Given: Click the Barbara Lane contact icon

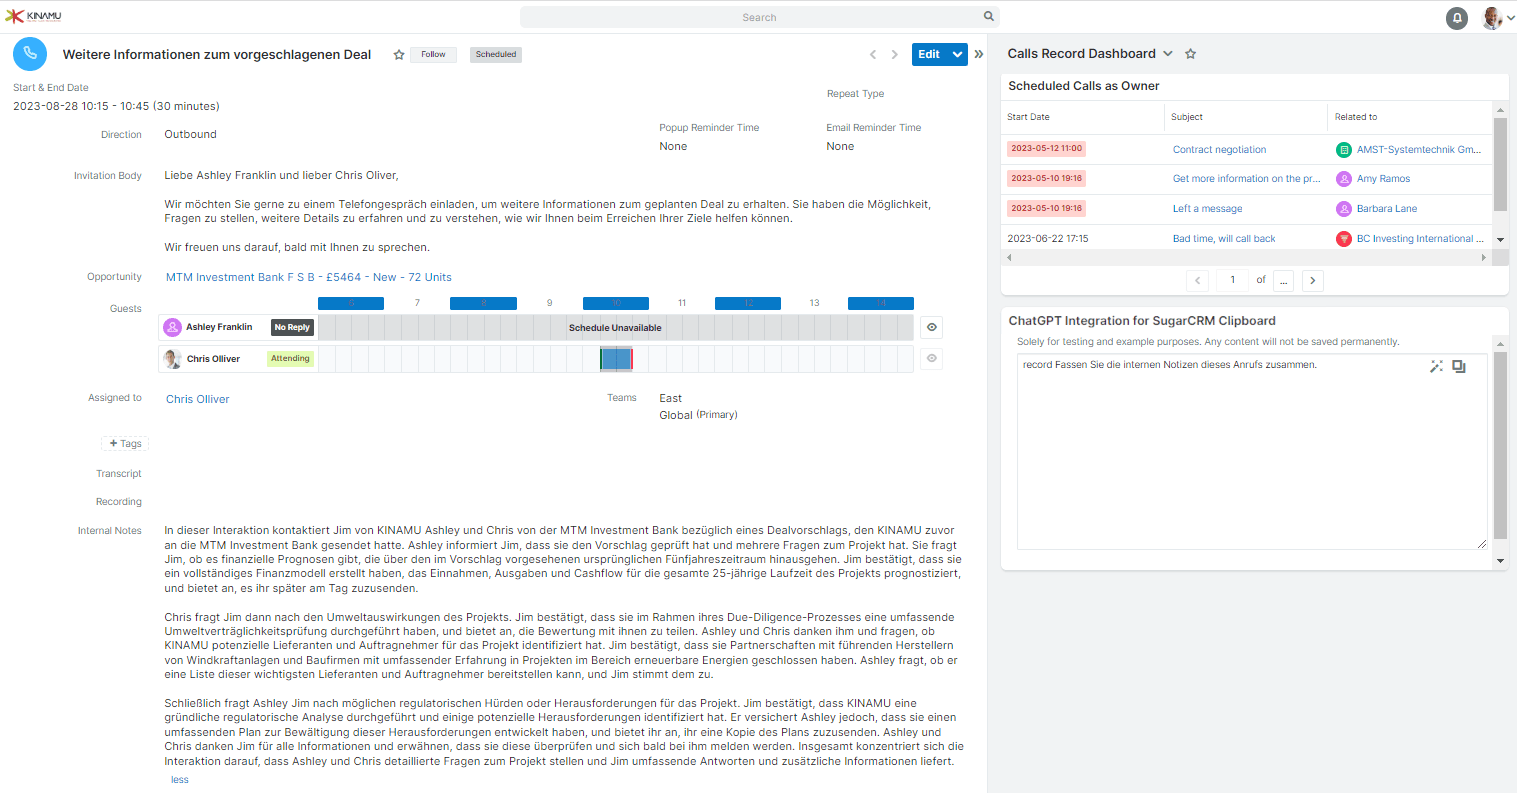Looking at the screenshot, I should pos(1344,209).
